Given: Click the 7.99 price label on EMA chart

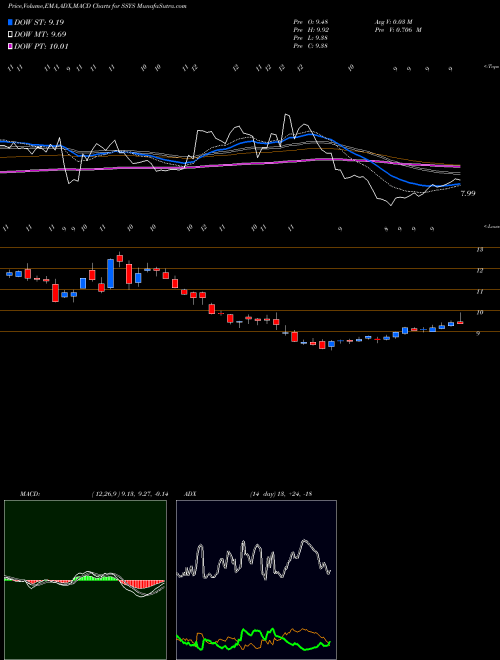Looking at the screenshot, I should (x=468, y=194).
